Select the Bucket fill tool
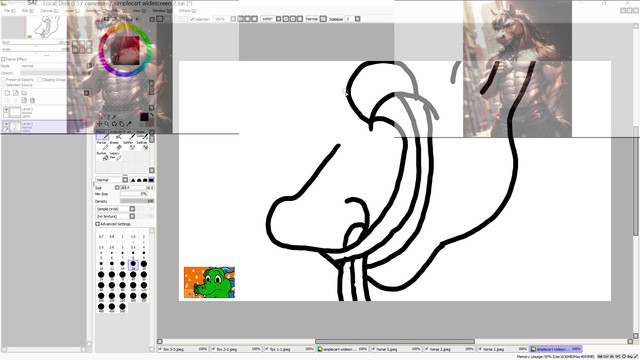 coord(102,156)
